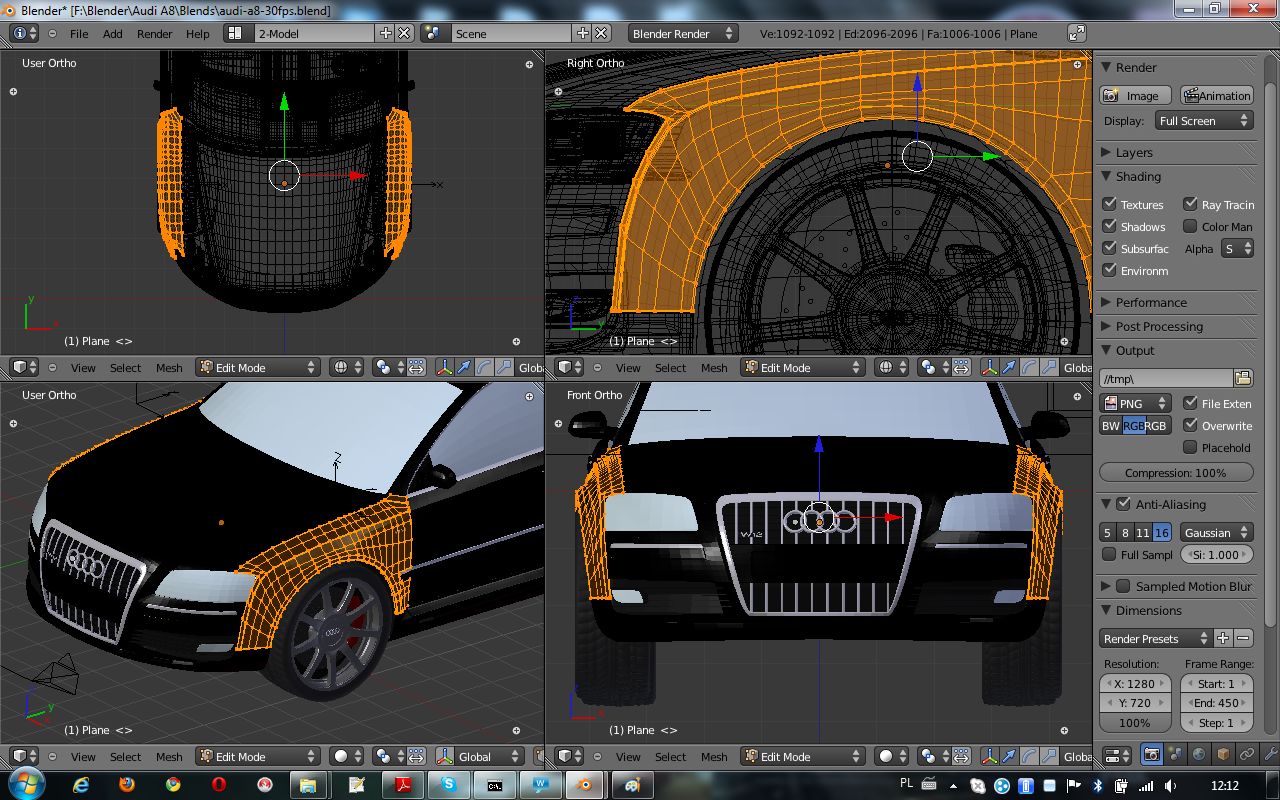Click 3D manipulator toggle in top-left viewport header

pyautogui.click(x=444, y=367)
